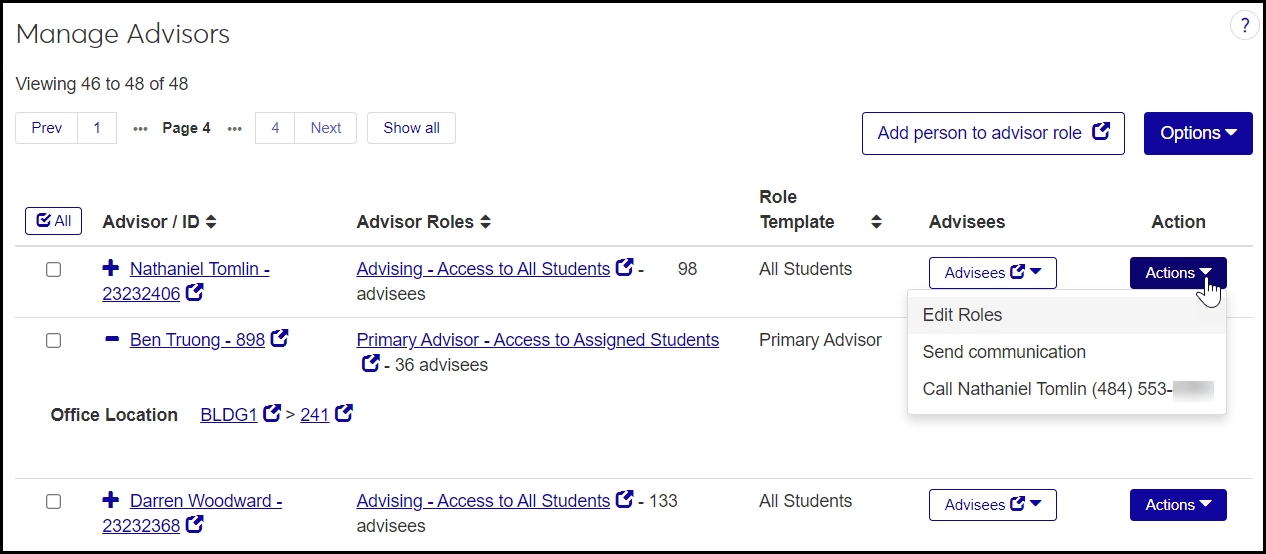Tick the Darren Woodward row checkbox
Screen dimensions: 1266x554
pyautogui.click(x=54, y=502)
